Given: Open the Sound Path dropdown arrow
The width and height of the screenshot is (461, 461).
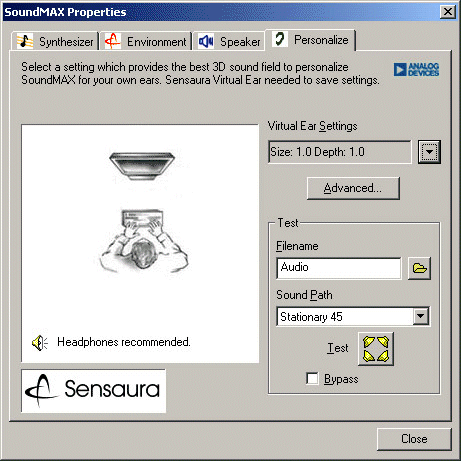Looking at the screenshot, I should point(421,316).
